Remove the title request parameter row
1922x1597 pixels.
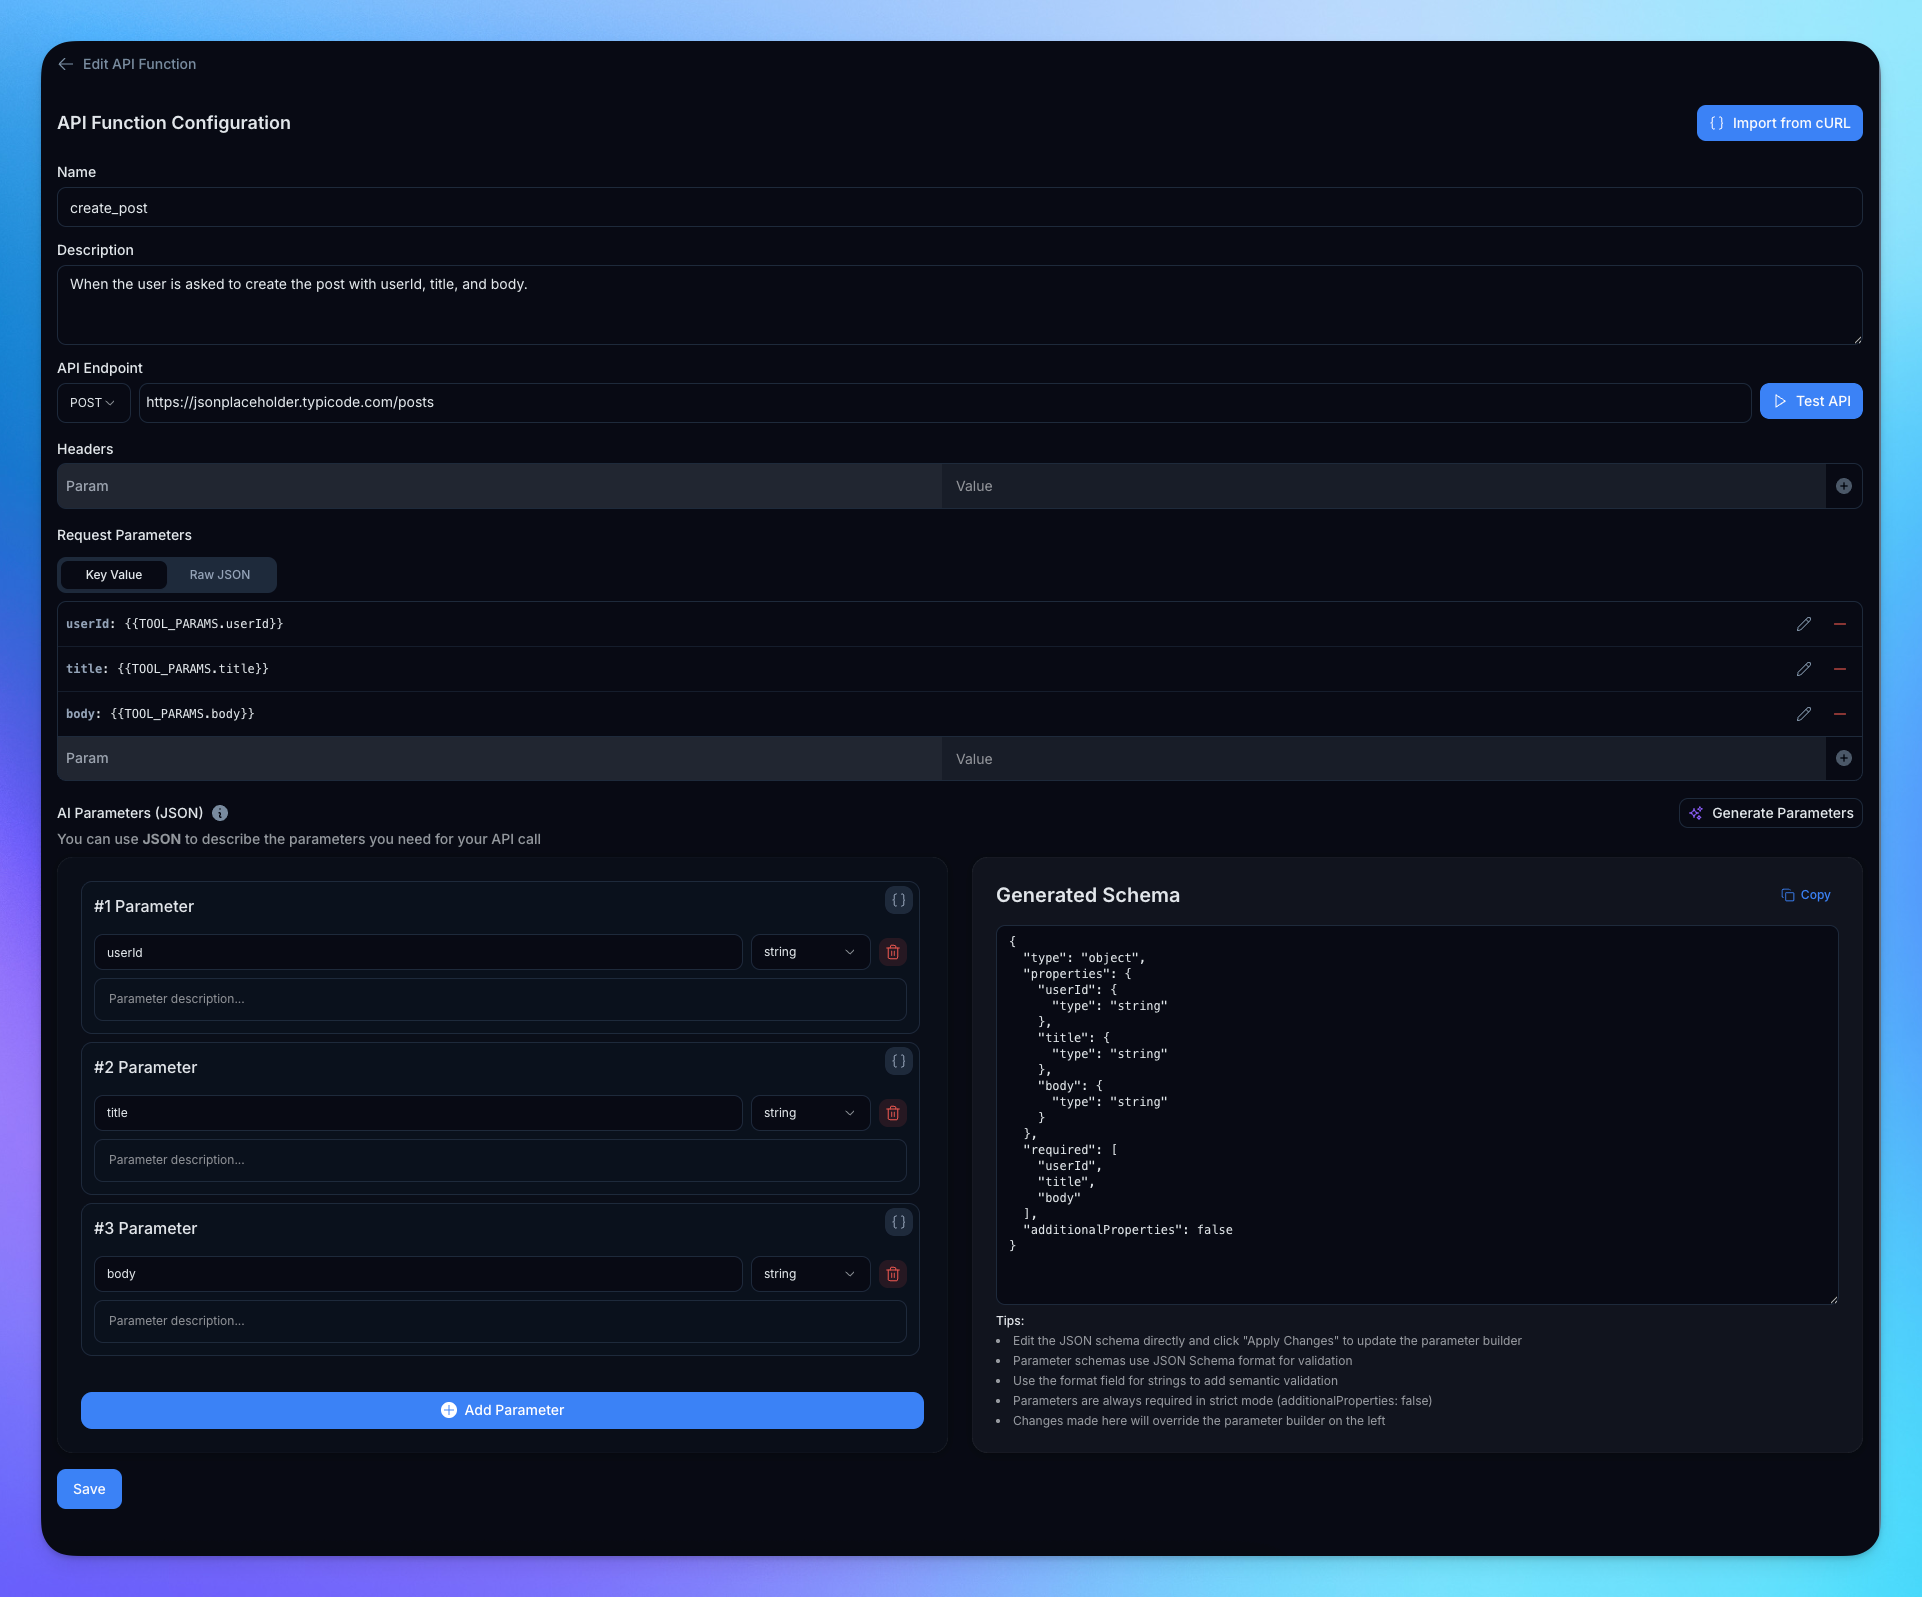tap(1839, 669)
